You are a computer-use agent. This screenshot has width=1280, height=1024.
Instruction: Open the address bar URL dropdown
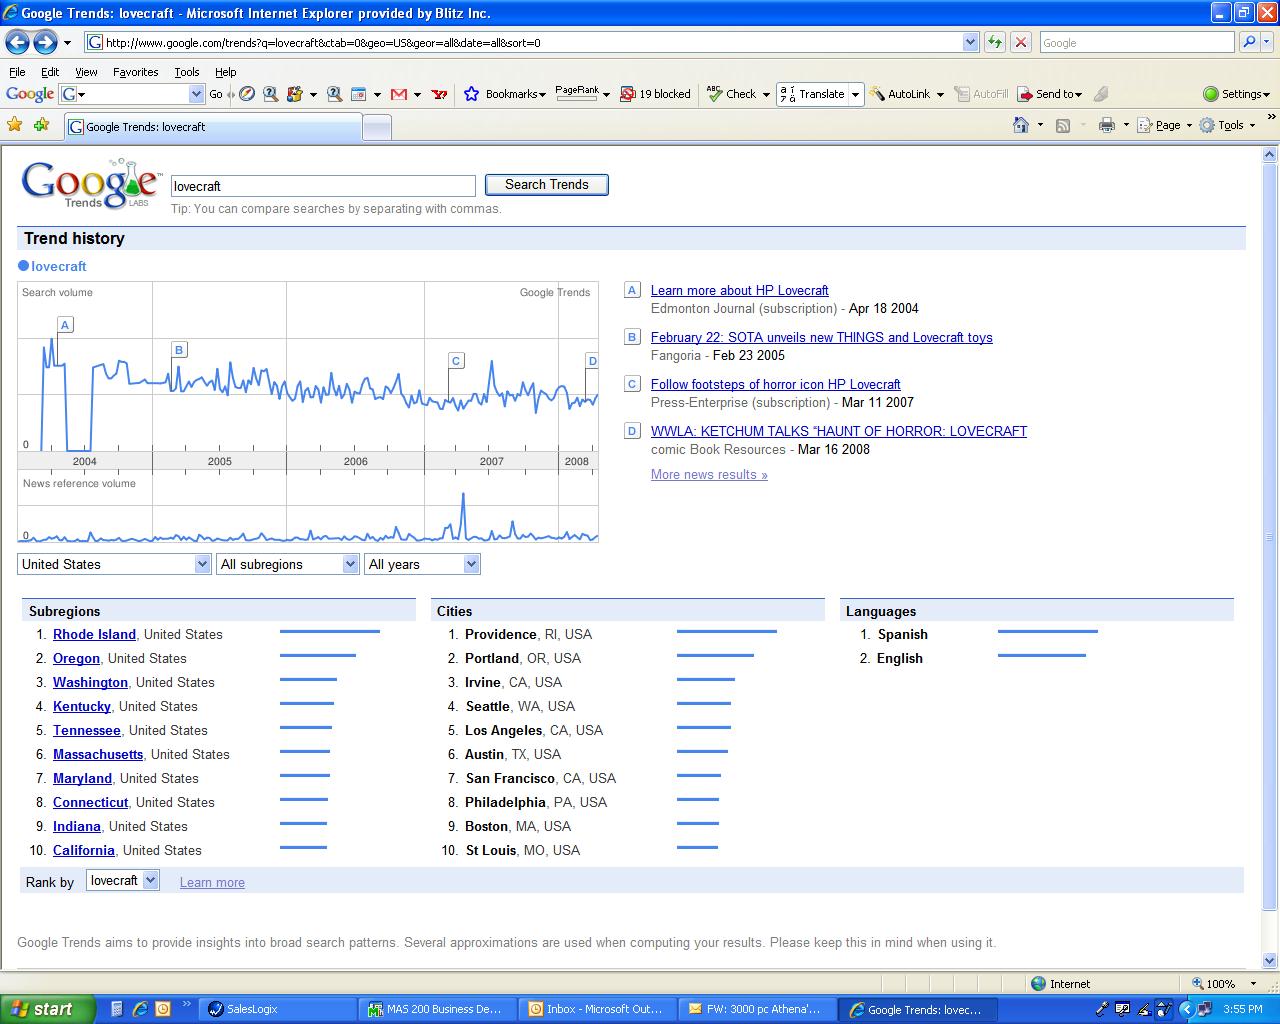click(x=970, y=42)
